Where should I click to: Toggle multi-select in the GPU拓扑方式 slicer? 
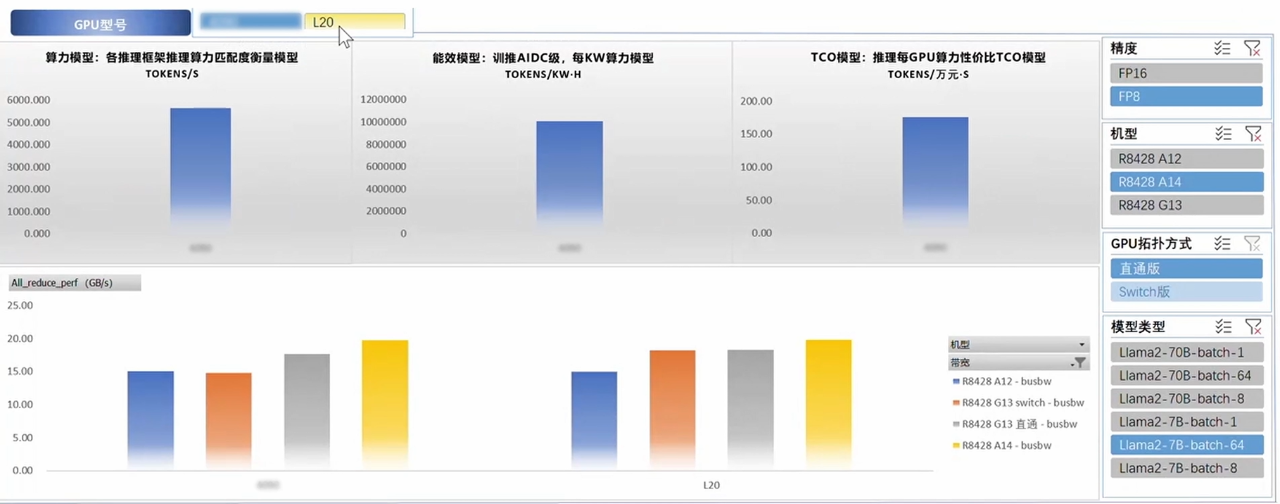[x=1222, y=243]
